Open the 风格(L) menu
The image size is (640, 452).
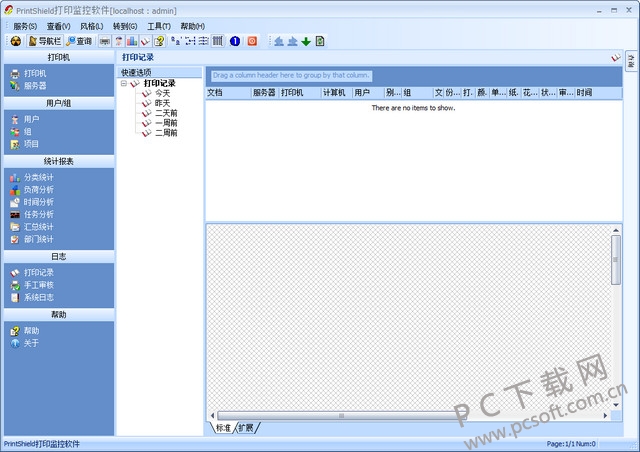(x=91, y=26)
